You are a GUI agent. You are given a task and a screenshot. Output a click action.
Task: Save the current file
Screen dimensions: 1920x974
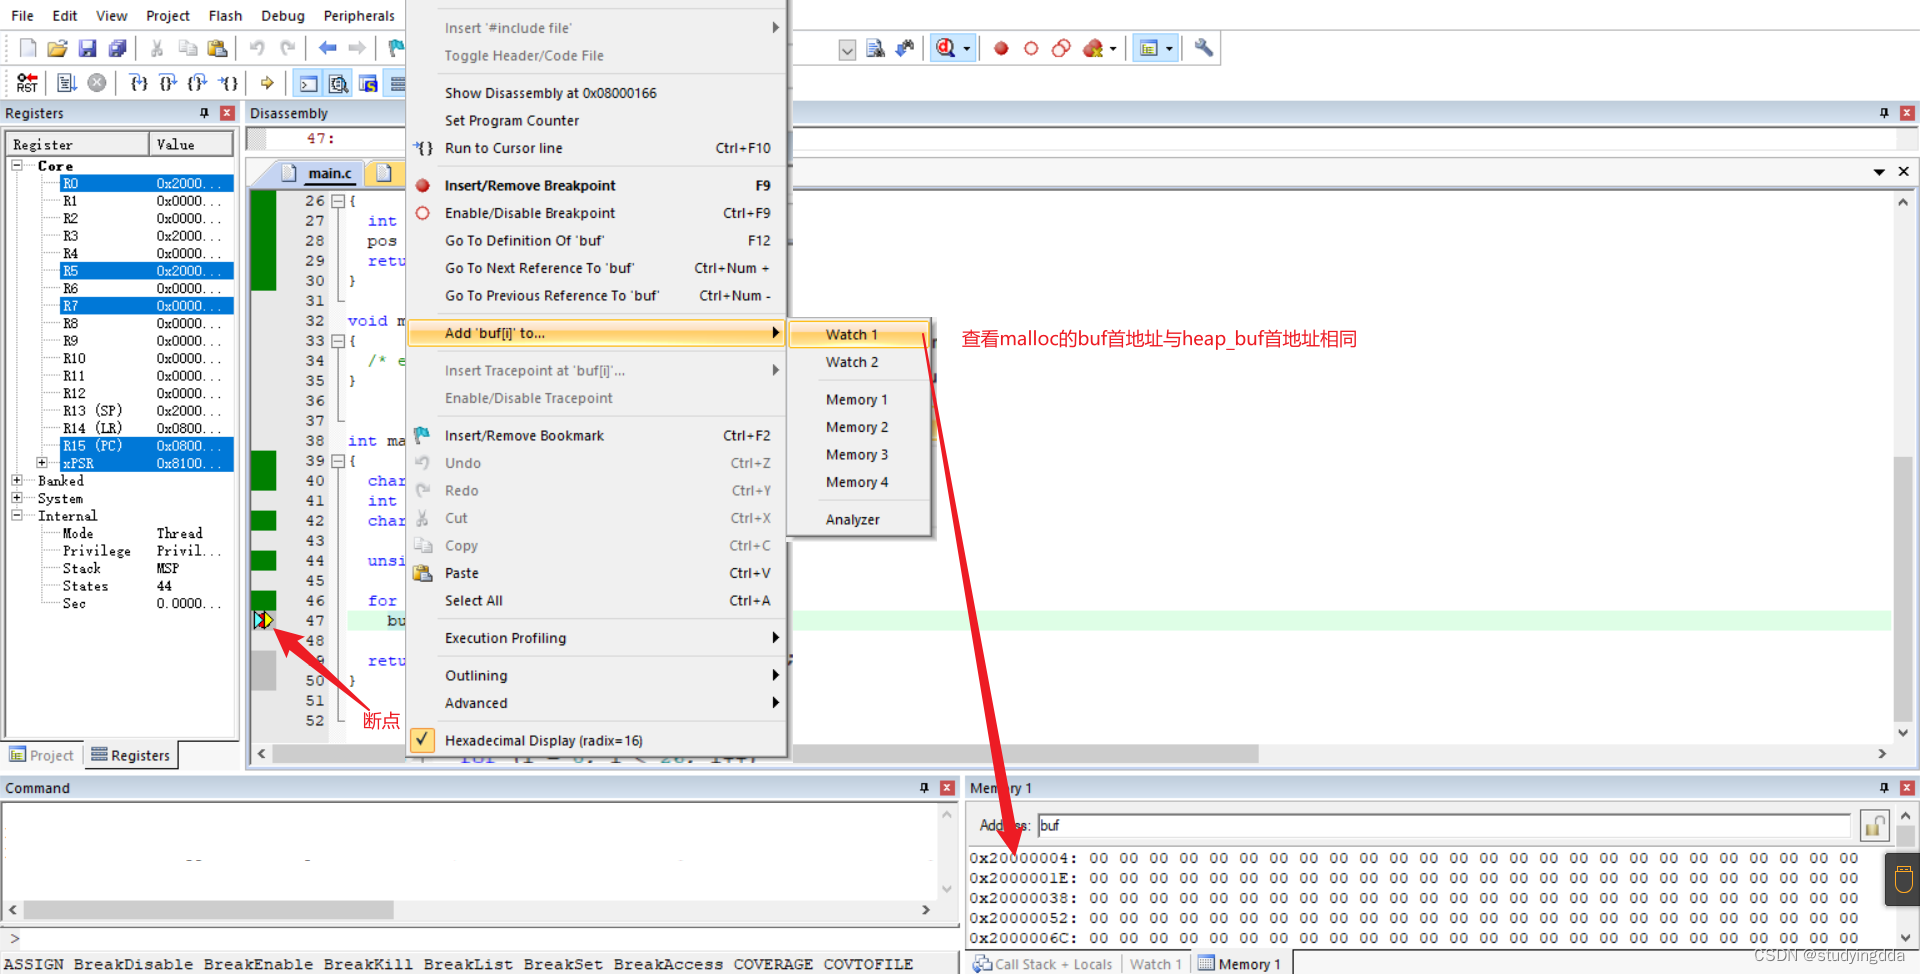[x=88, y=48]
